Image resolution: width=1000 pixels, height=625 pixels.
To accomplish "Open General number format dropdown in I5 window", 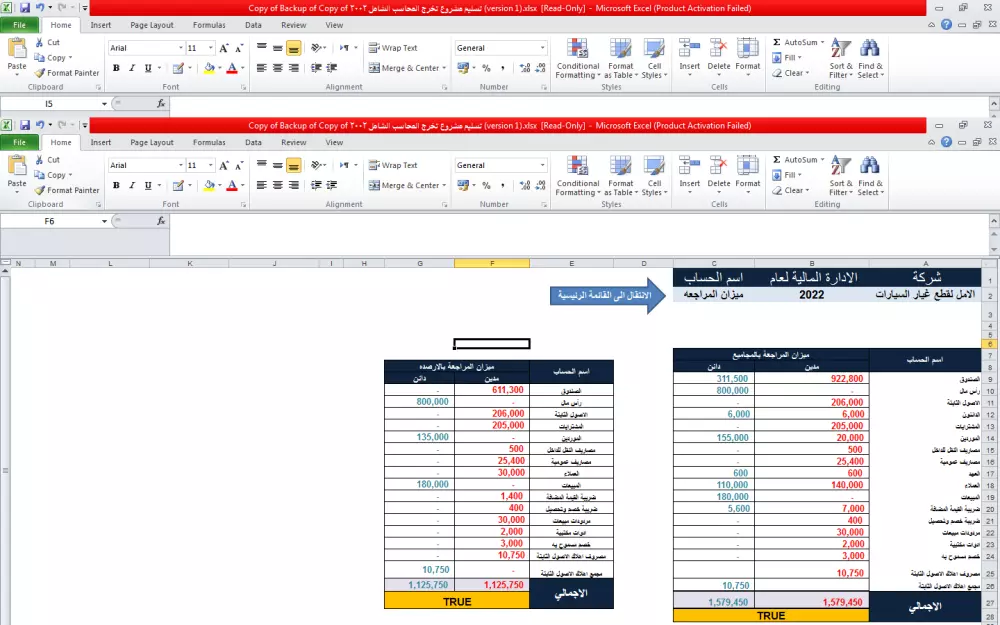I will [x=543, y=48].
